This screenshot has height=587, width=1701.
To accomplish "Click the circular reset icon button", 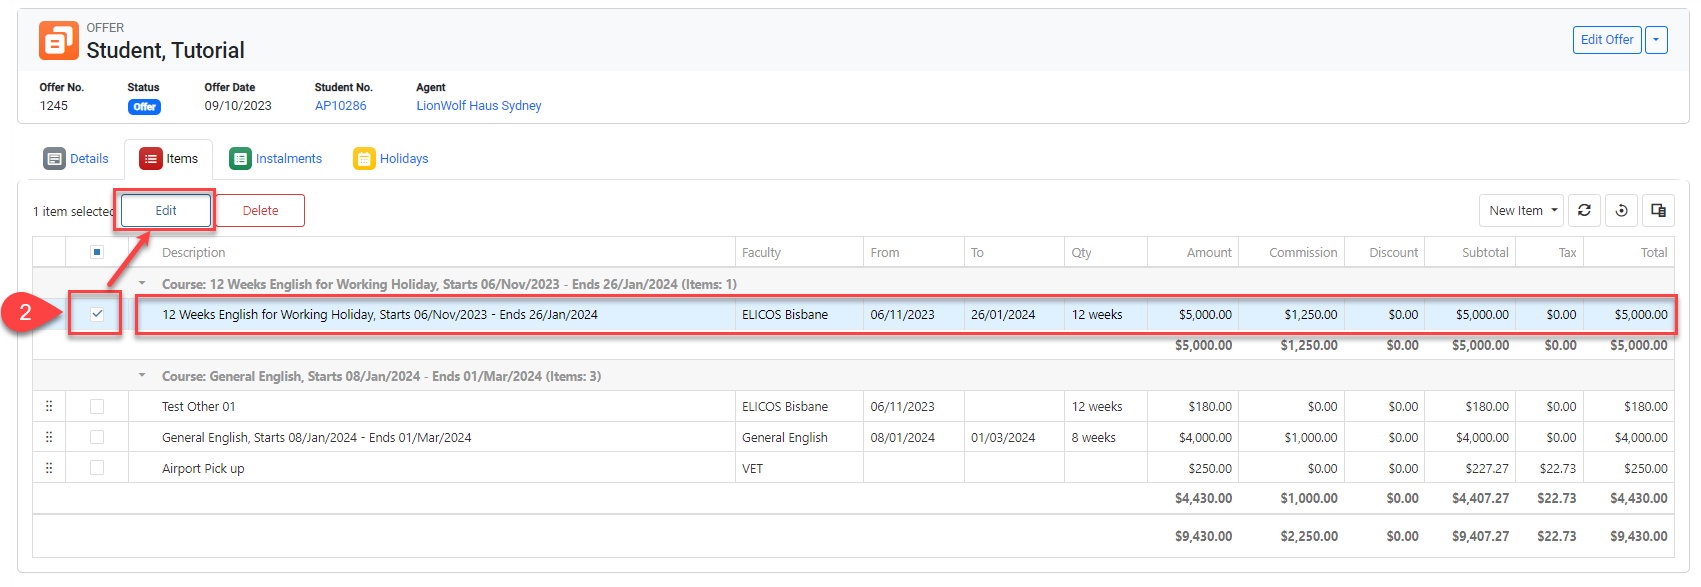I will [1621, 211].
